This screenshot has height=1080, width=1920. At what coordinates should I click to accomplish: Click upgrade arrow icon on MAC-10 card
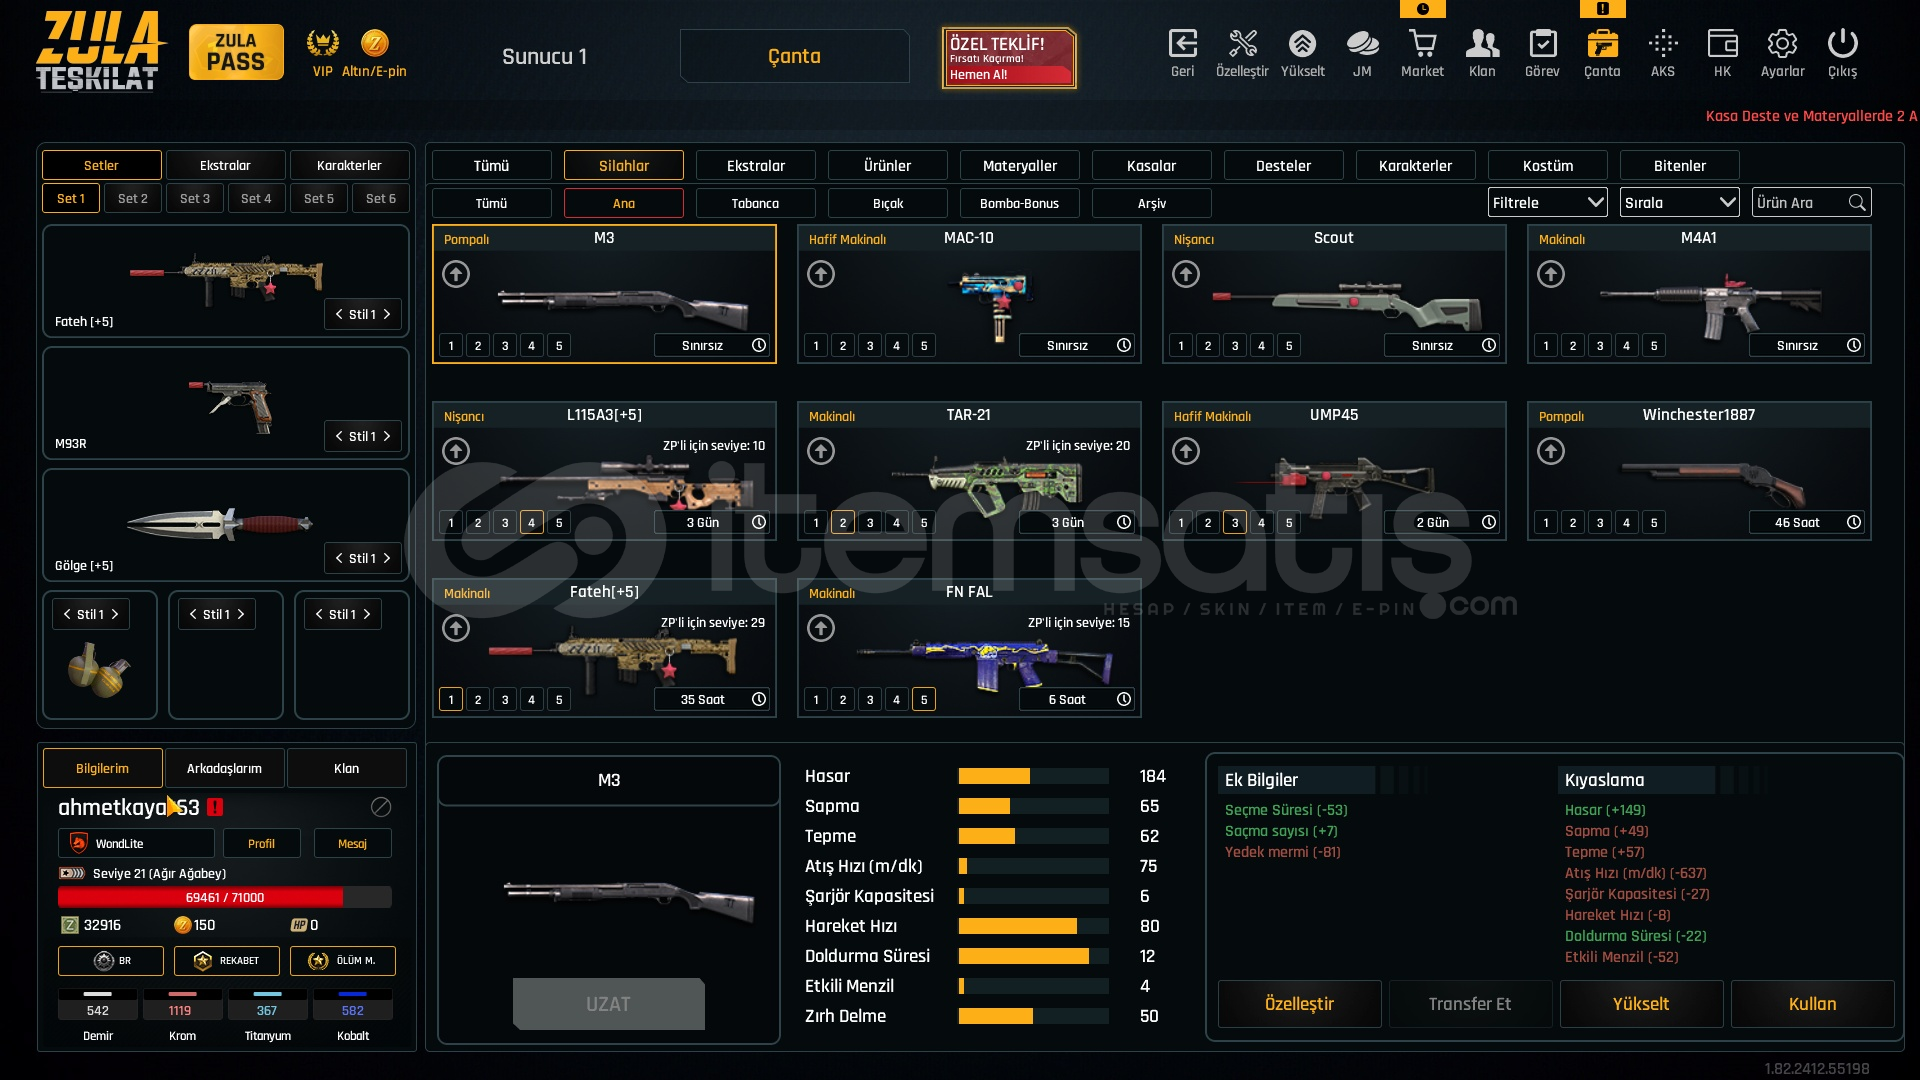click(821, 274)
